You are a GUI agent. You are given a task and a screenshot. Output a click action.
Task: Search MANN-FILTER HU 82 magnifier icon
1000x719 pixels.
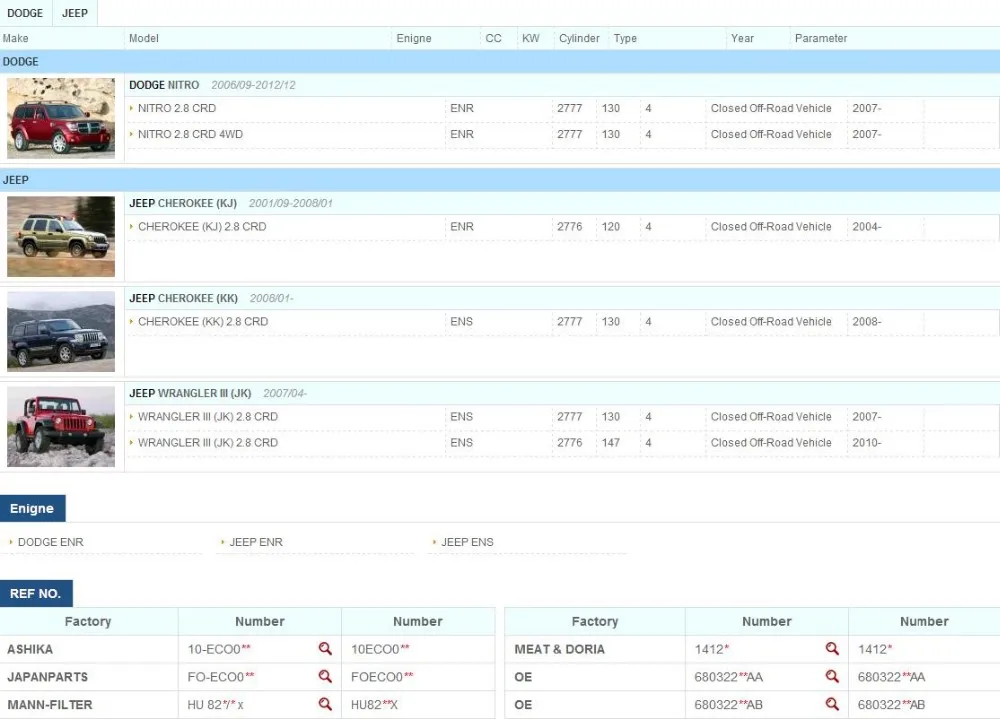325,704
